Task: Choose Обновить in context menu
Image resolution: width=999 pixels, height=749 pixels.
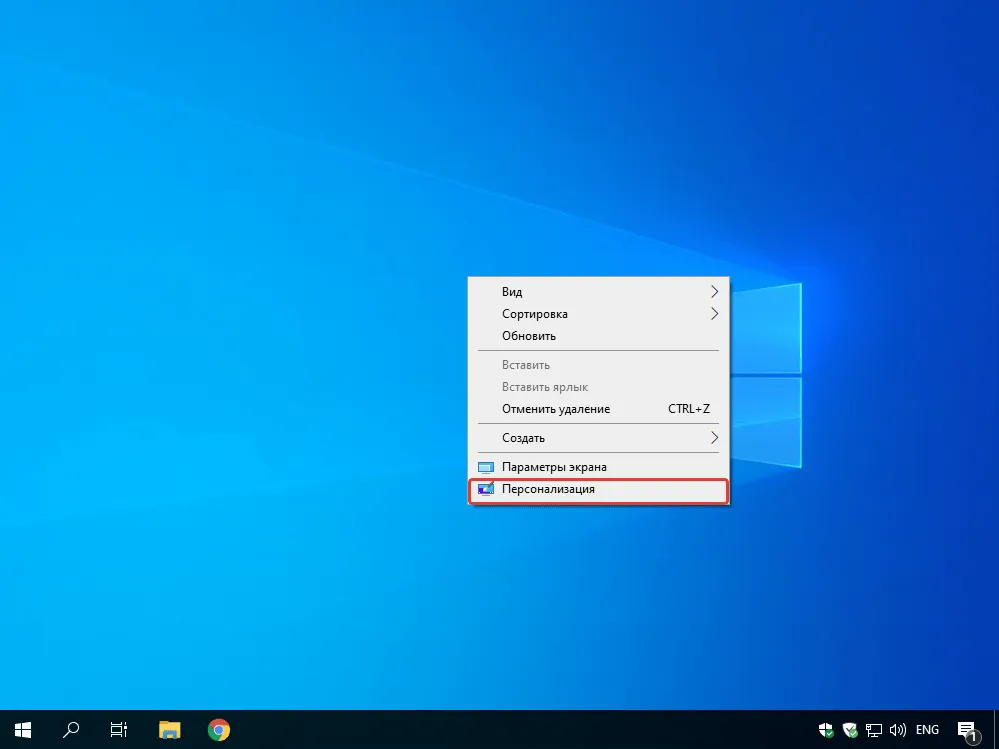Action: [x=598, y=336]
